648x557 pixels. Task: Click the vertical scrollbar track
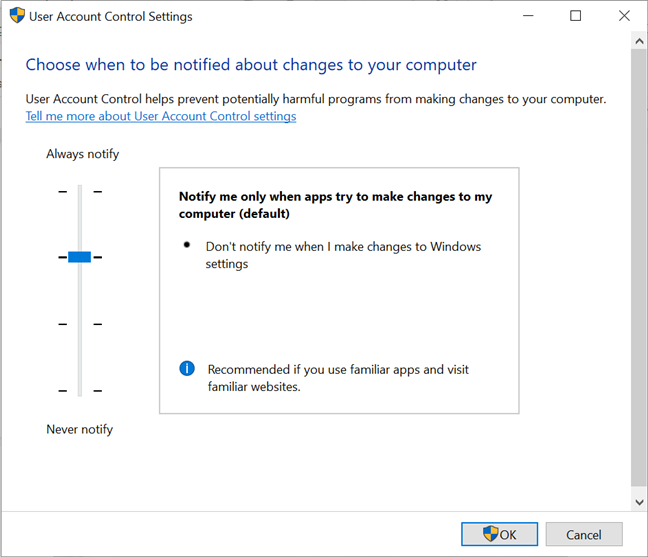tap(639, 268)
